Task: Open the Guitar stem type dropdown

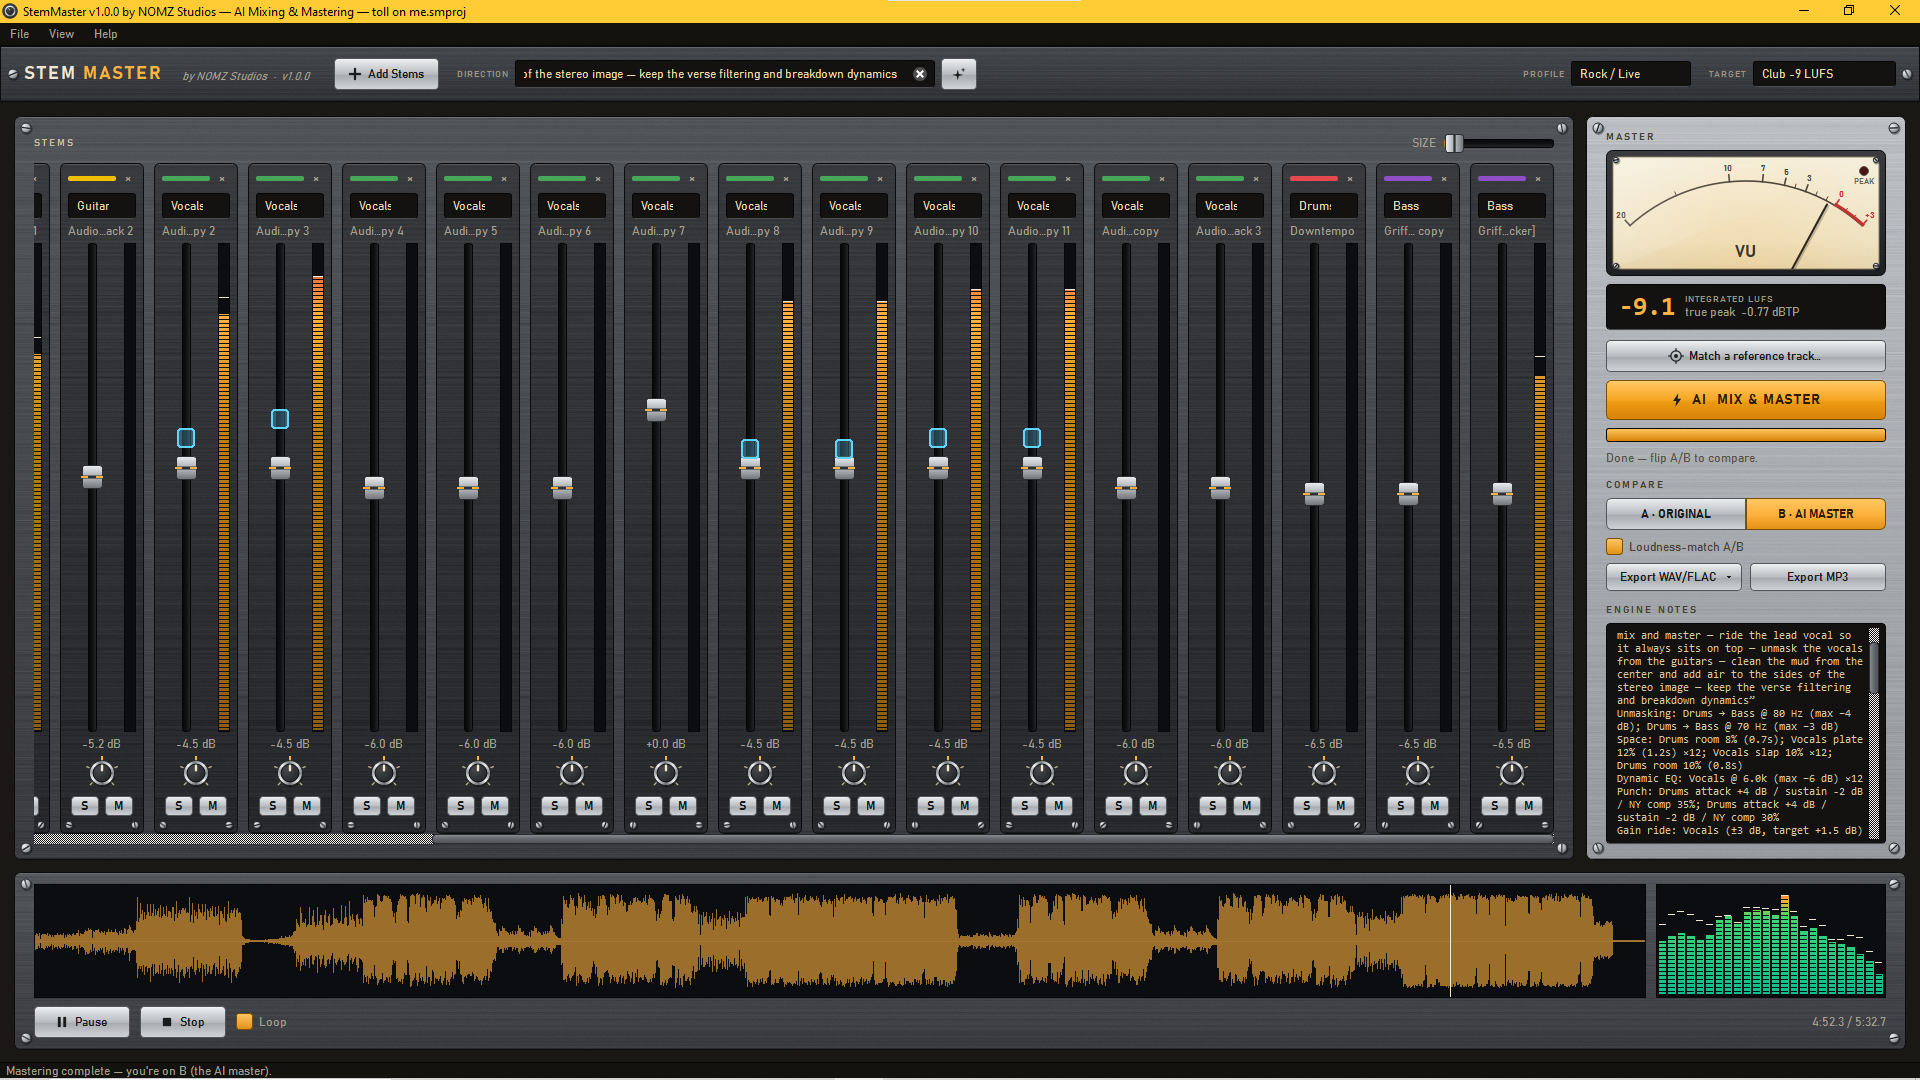Action: click(x=102, y=206)
